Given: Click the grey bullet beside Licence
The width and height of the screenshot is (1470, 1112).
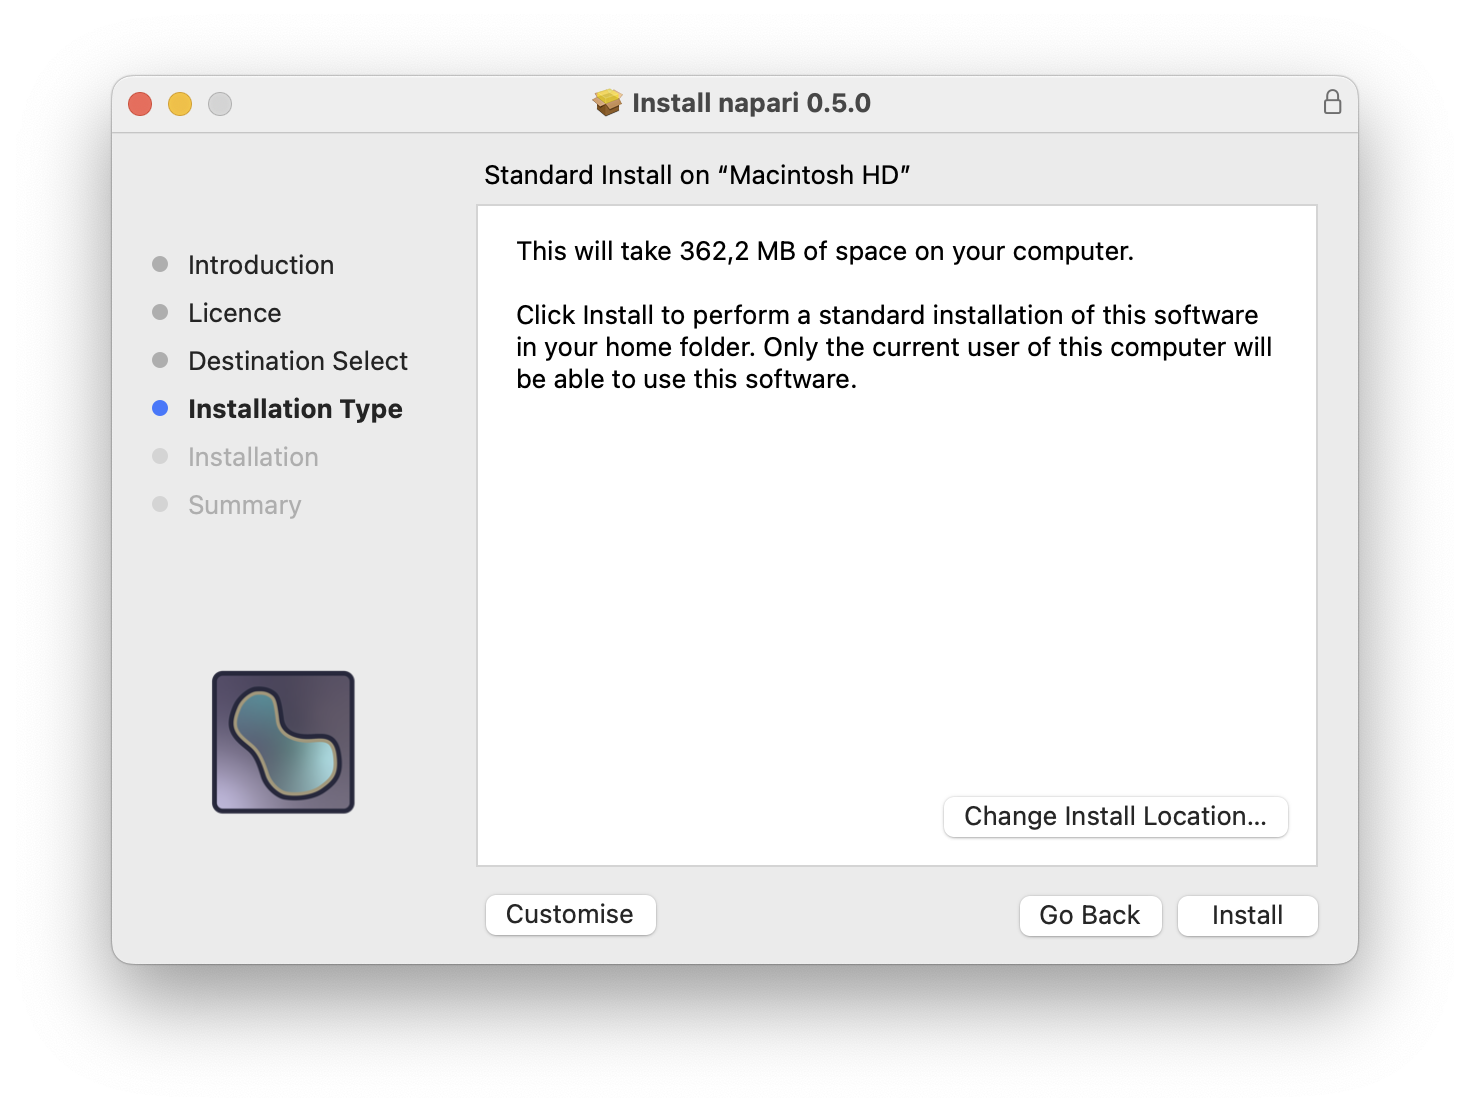Looking at the screenshot, I should [x=161, y=312].
